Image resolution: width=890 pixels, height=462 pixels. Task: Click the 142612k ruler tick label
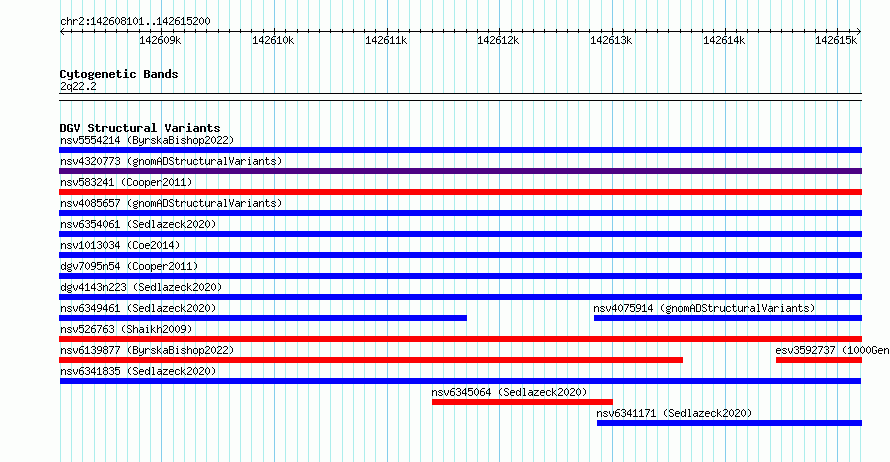(498, 40)
